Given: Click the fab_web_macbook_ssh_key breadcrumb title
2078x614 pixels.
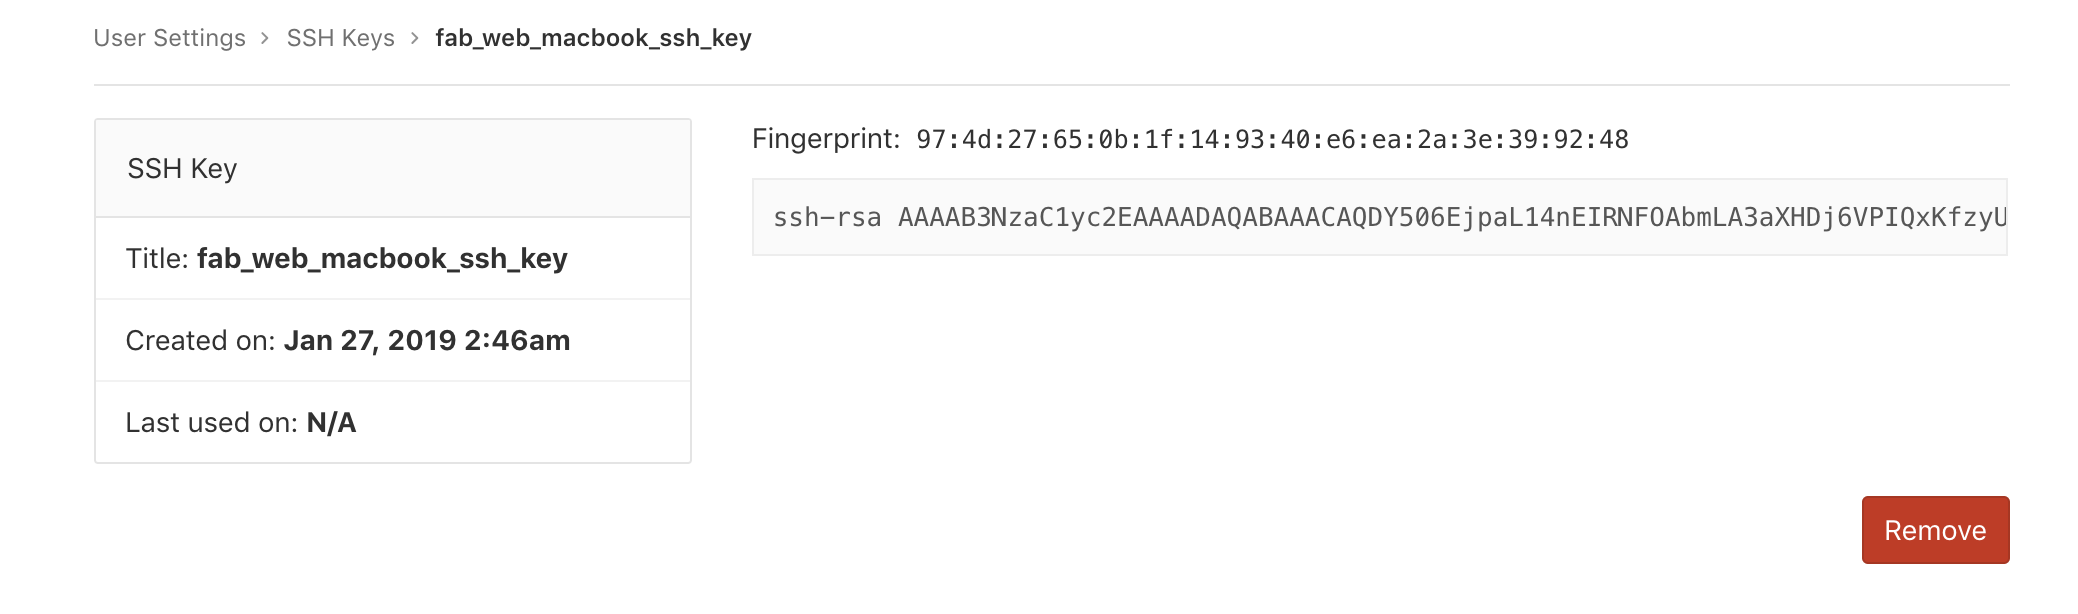Looking at the screenshot, I should (593, 38).
